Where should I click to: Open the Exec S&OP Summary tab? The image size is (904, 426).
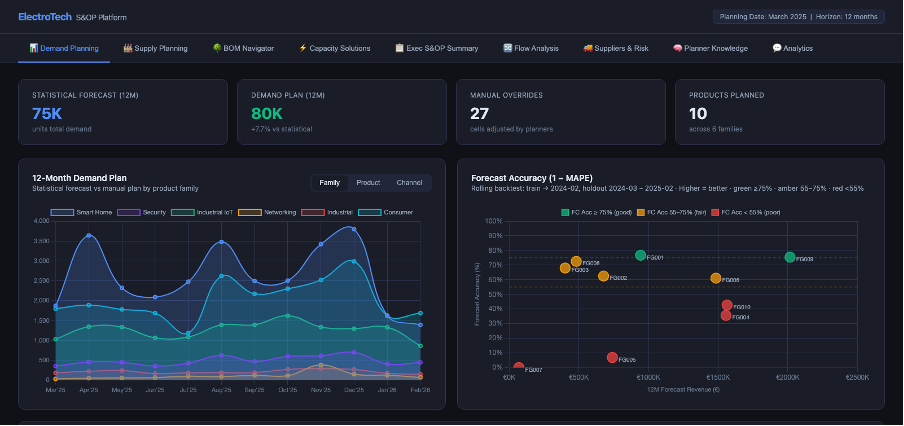coord(436,48)
